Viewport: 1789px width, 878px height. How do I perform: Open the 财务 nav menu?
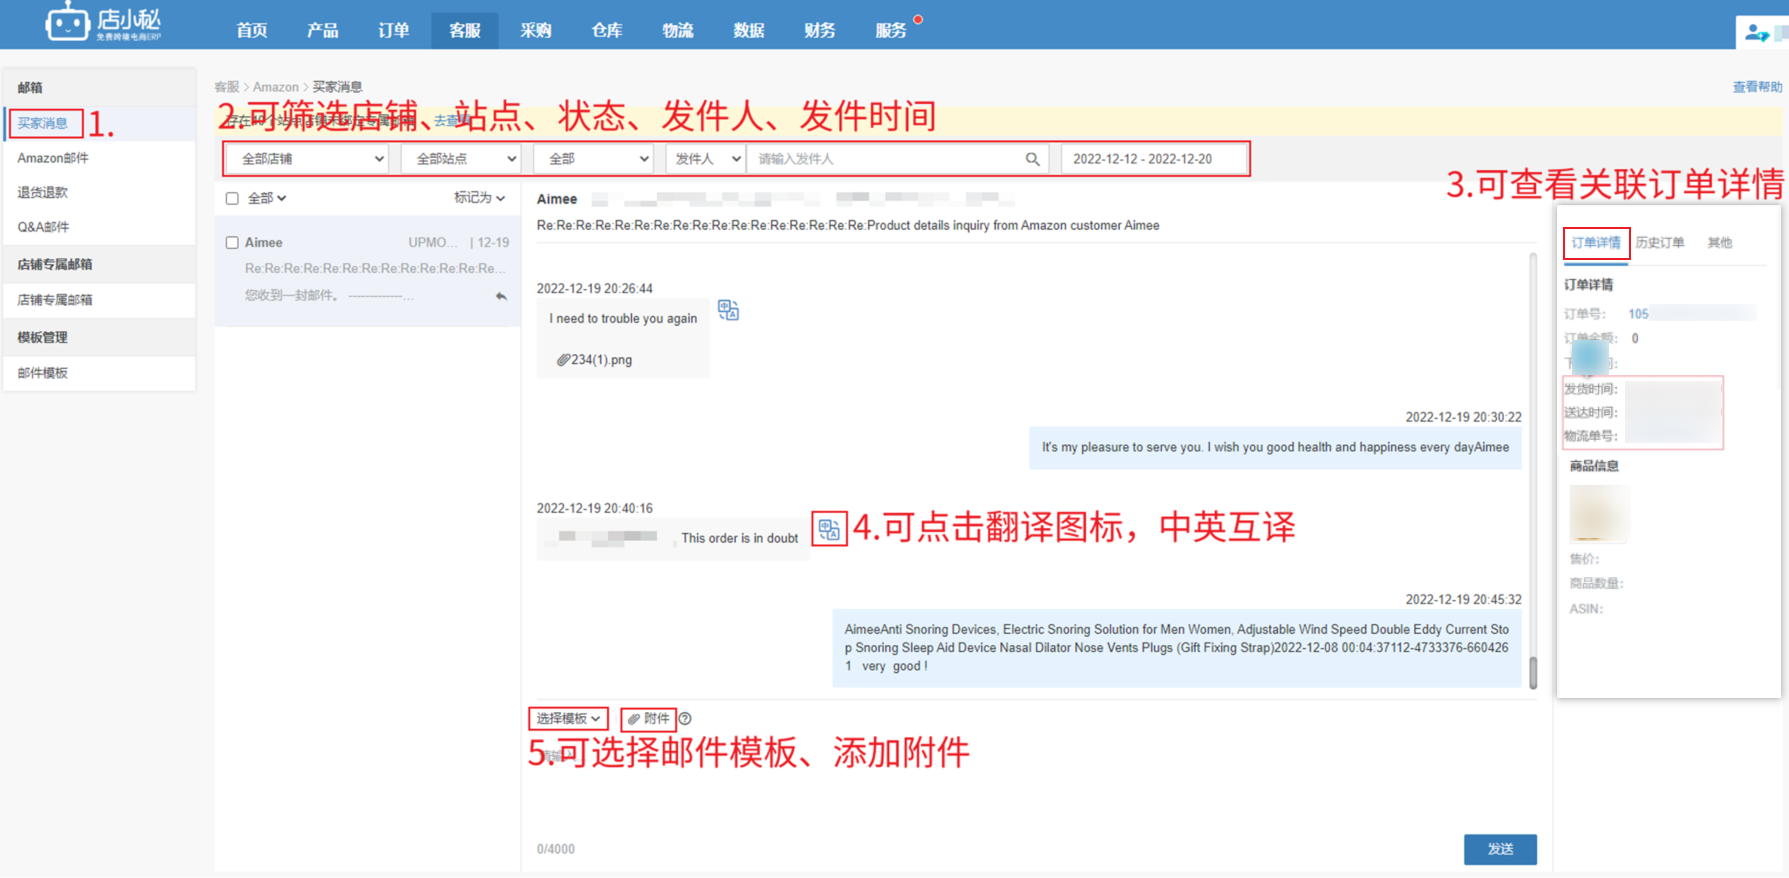(819, 30)
